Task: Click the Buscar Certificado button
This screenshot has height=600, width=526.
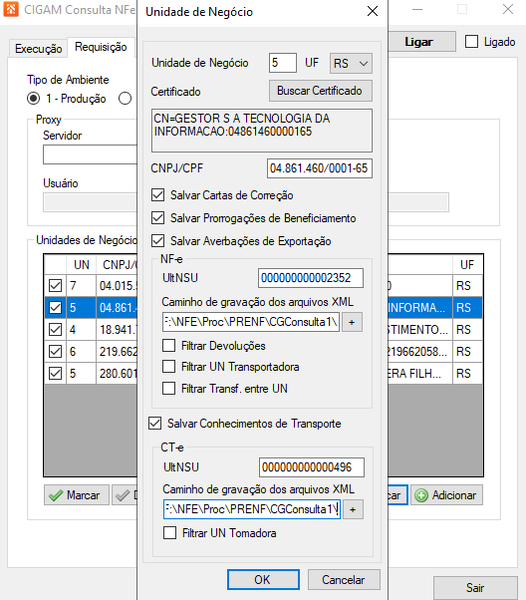Action: pyautogui.click(x=320, y=91)
